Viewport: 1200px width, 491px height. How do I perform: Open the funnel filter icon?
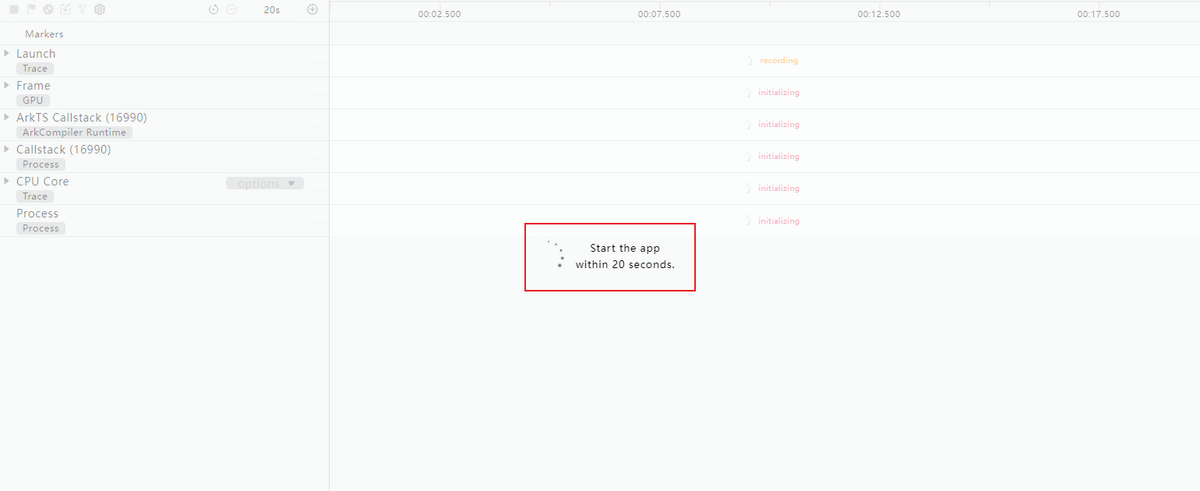pos(82,9)
